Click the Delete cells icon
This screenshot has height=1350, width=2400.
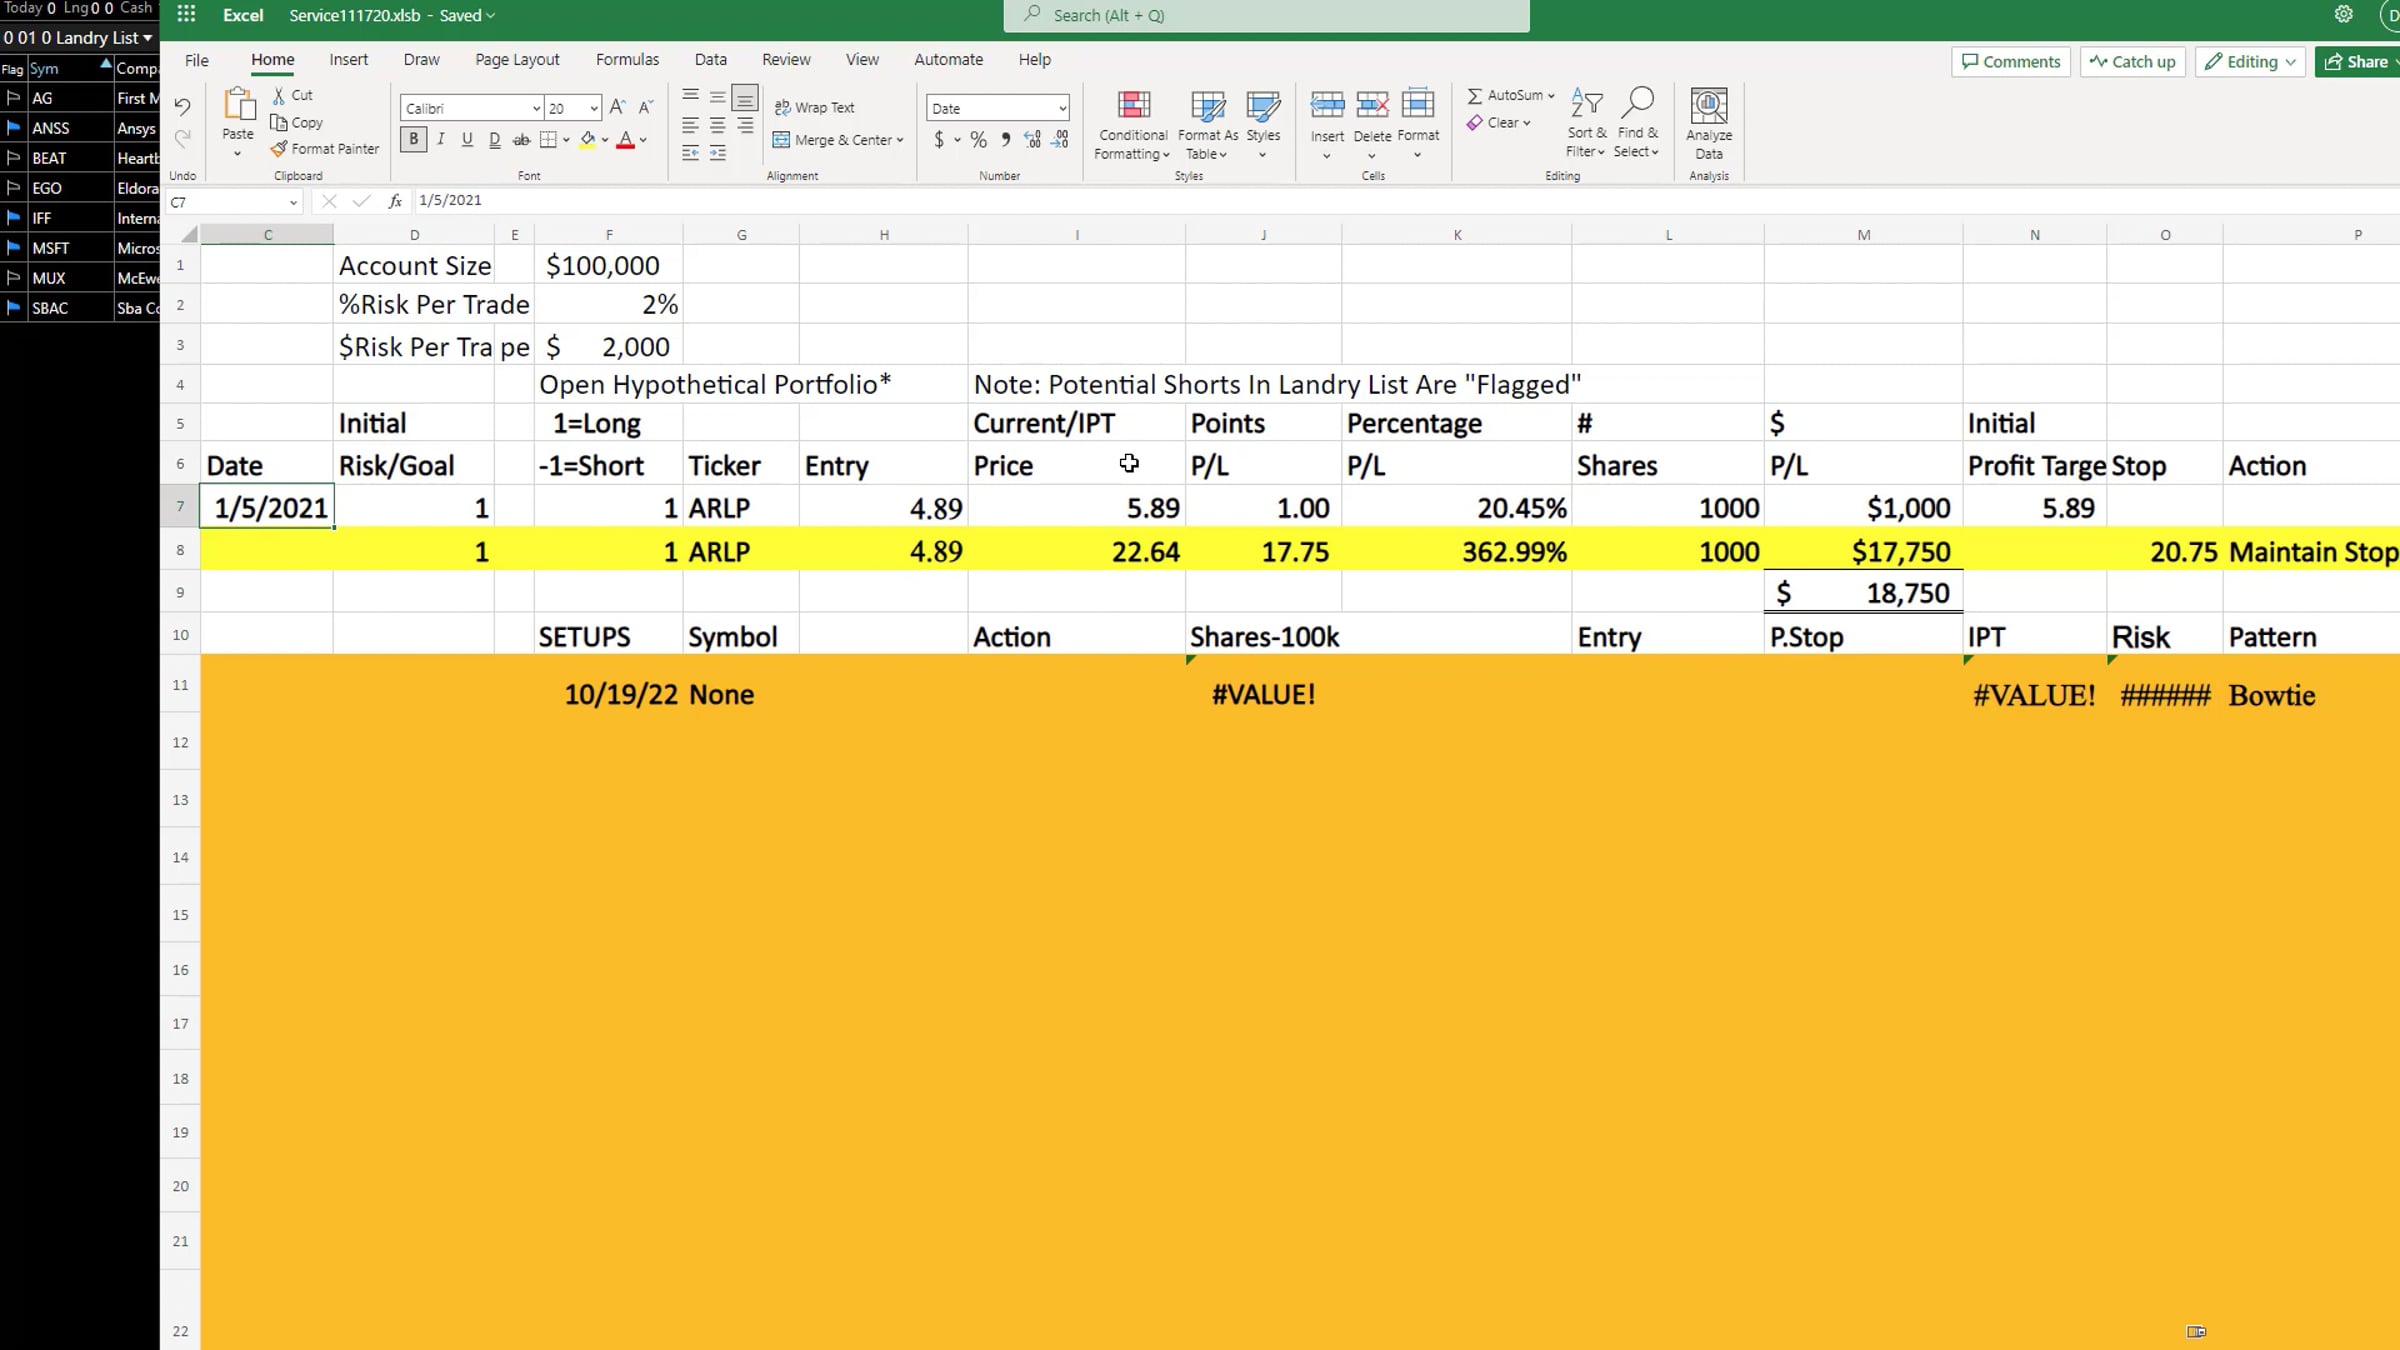(x=1372, y=105)
